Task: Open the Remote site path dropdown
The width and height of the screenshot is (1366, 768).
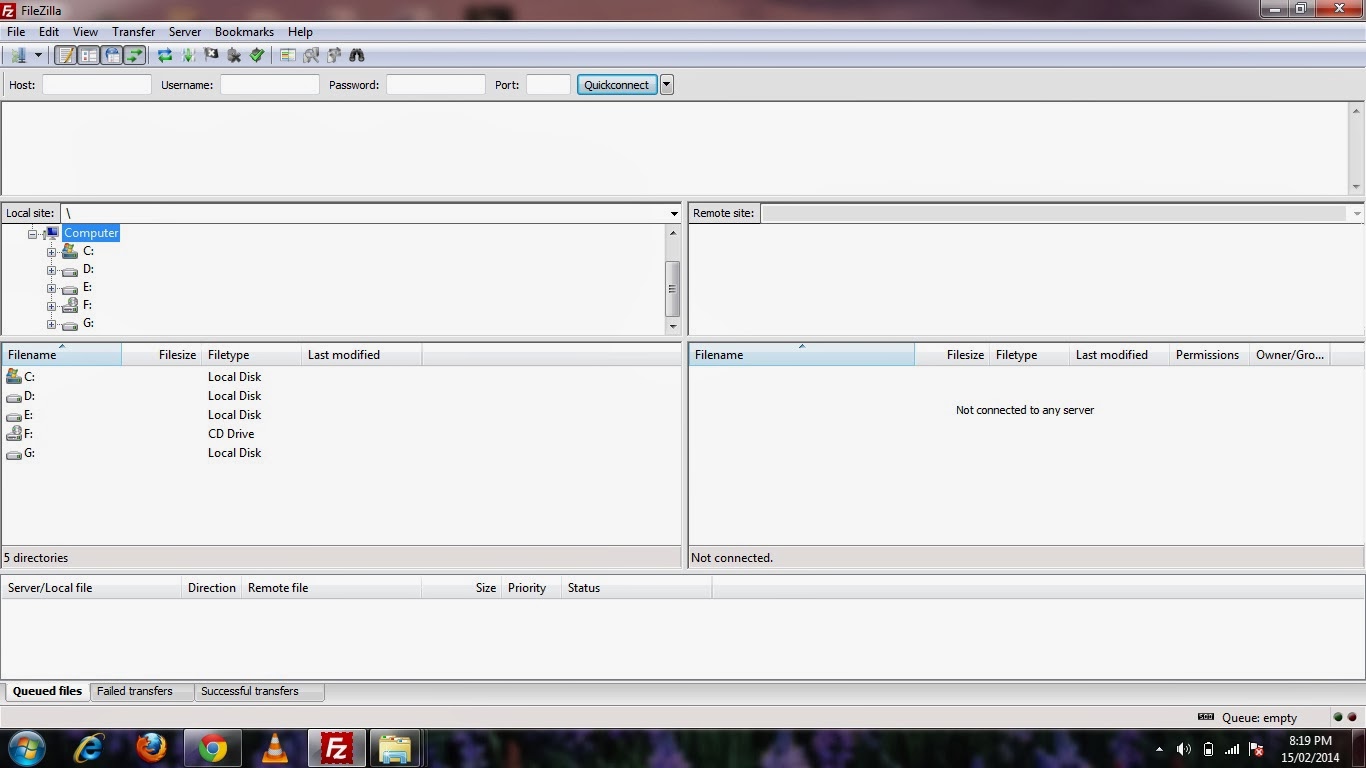Action: pos(1357,213)
